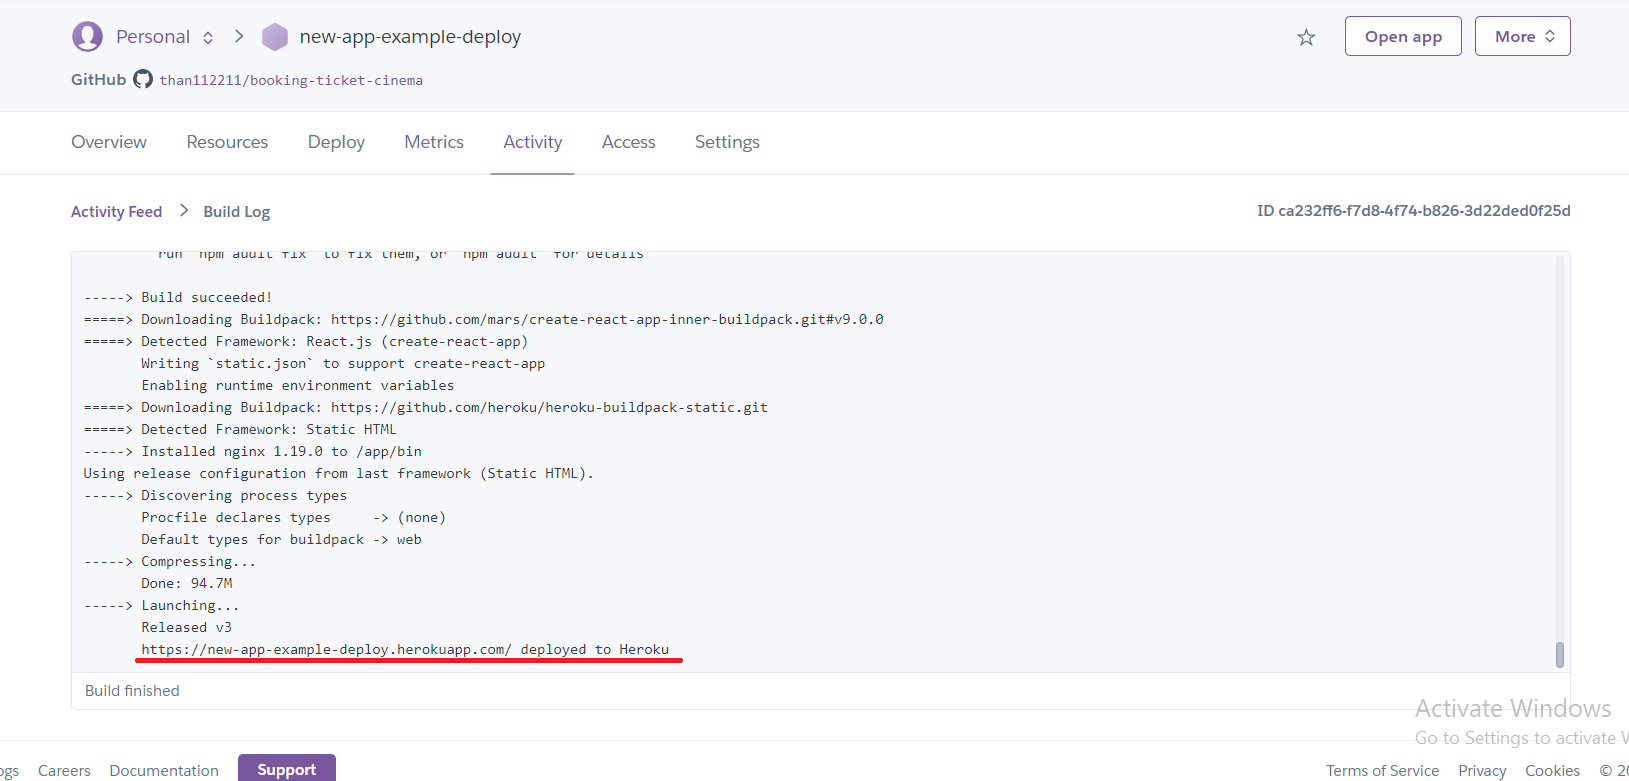Return to the Activity Feed breadcrumb
Viewport: 1629px width, 781px height.
[x=116, y=211]
